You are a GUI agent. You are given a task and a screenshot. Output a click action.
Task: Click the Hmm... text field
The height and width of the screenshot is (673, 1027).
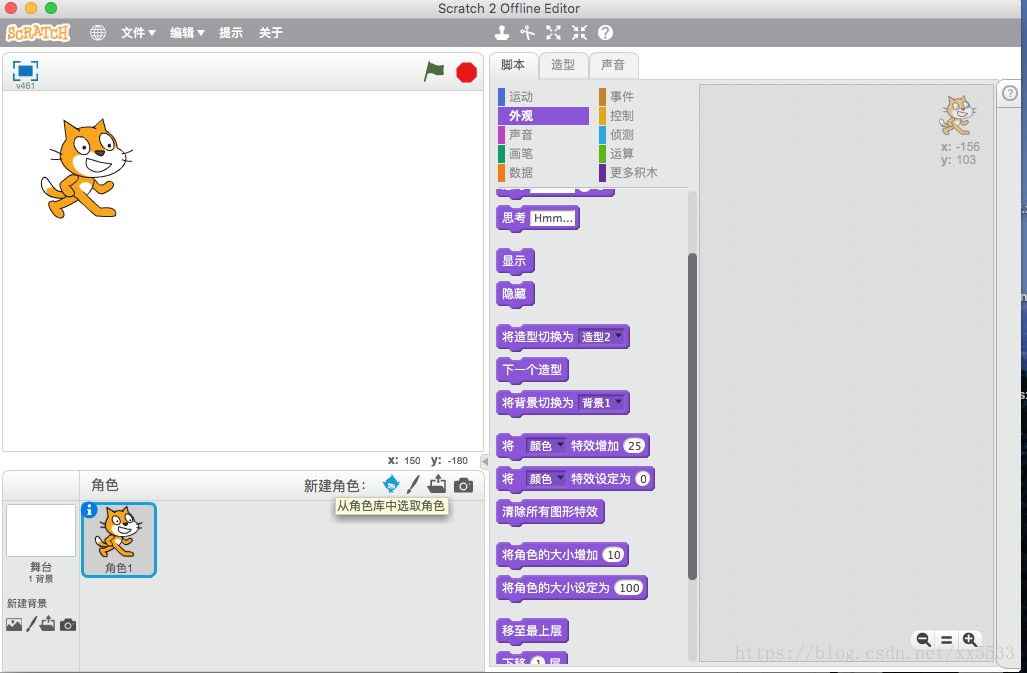click(x=553, y=218)
